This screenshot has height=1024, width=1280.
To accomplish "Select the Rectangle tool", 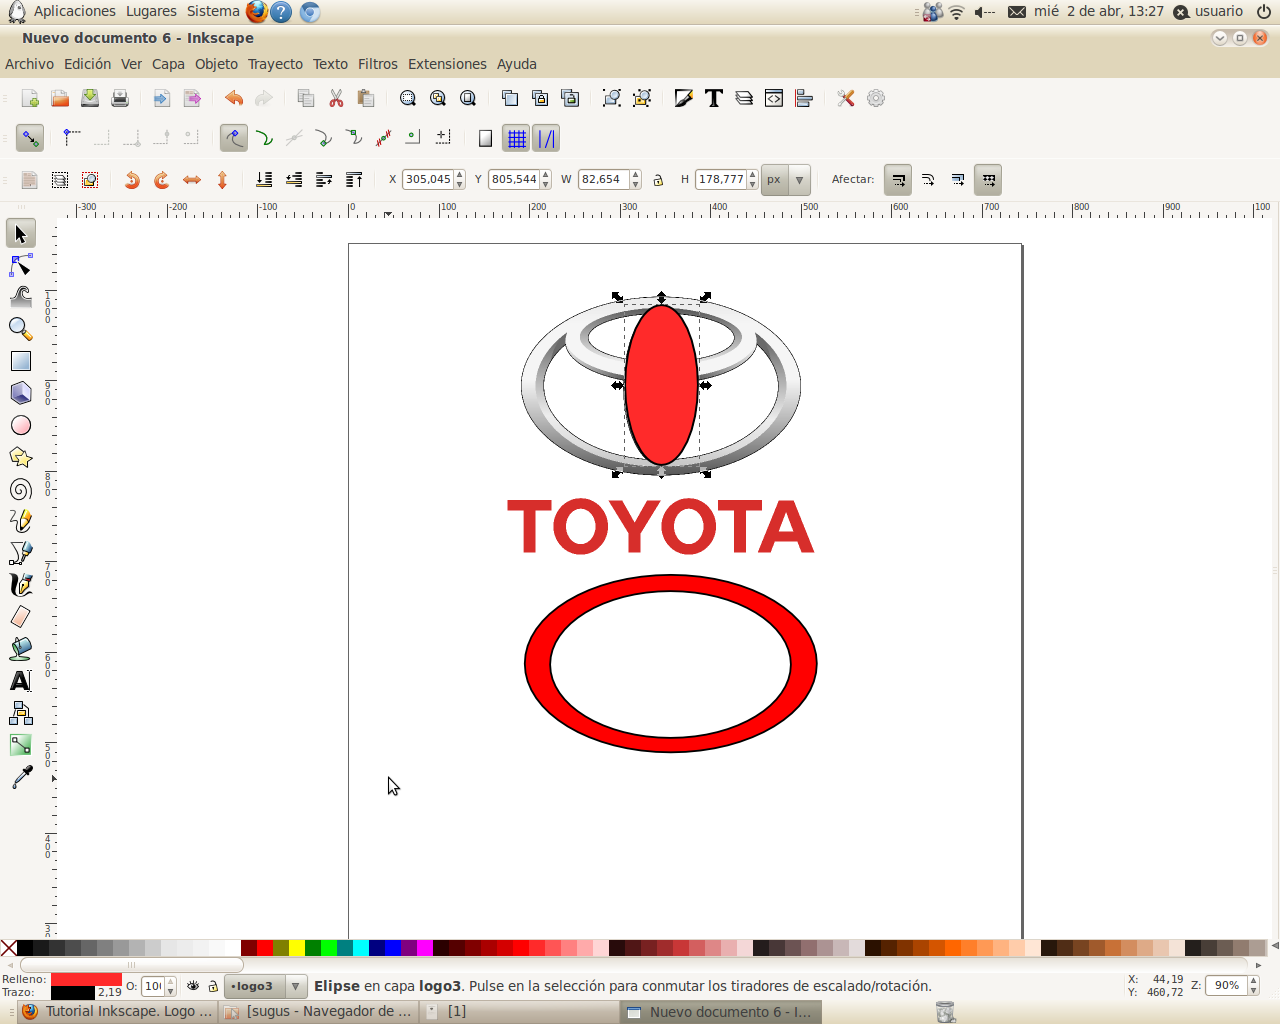I will pyautogui.click(x=20, y=361).
